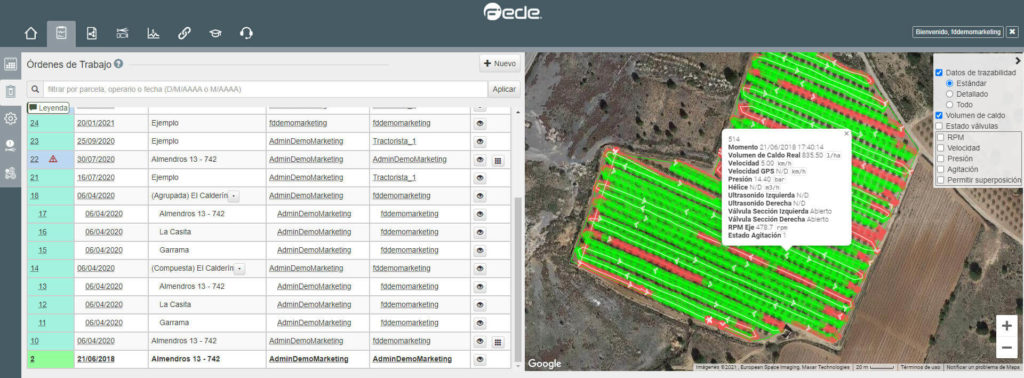Zoom in on the map with plus

coord(1006,325)
